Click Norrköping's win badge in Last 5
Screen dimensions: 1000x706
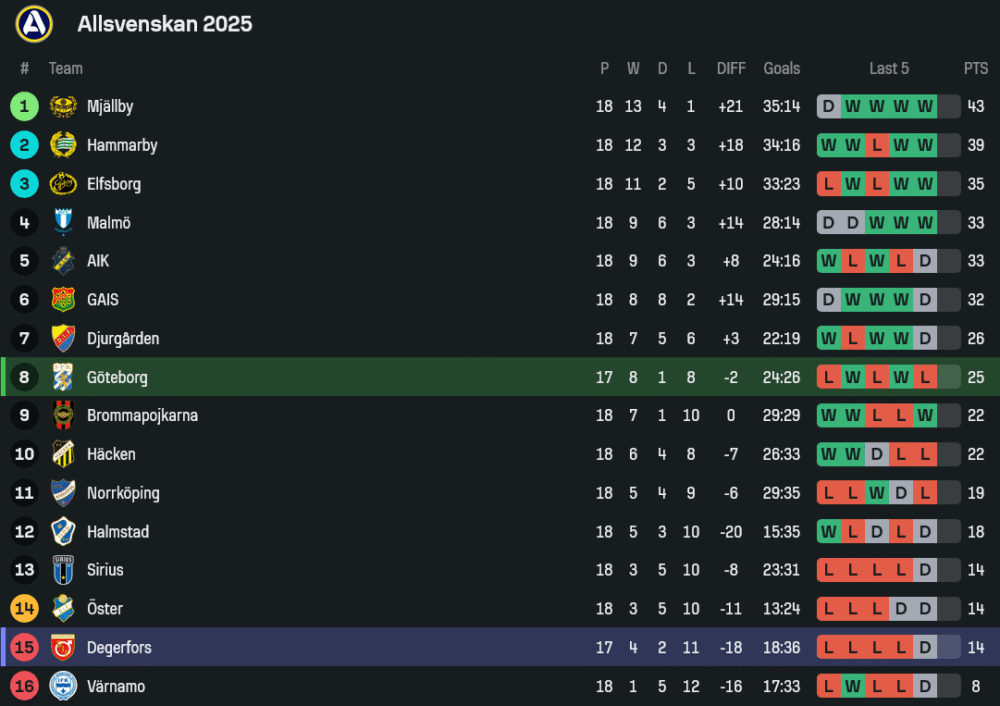point(877,493)
